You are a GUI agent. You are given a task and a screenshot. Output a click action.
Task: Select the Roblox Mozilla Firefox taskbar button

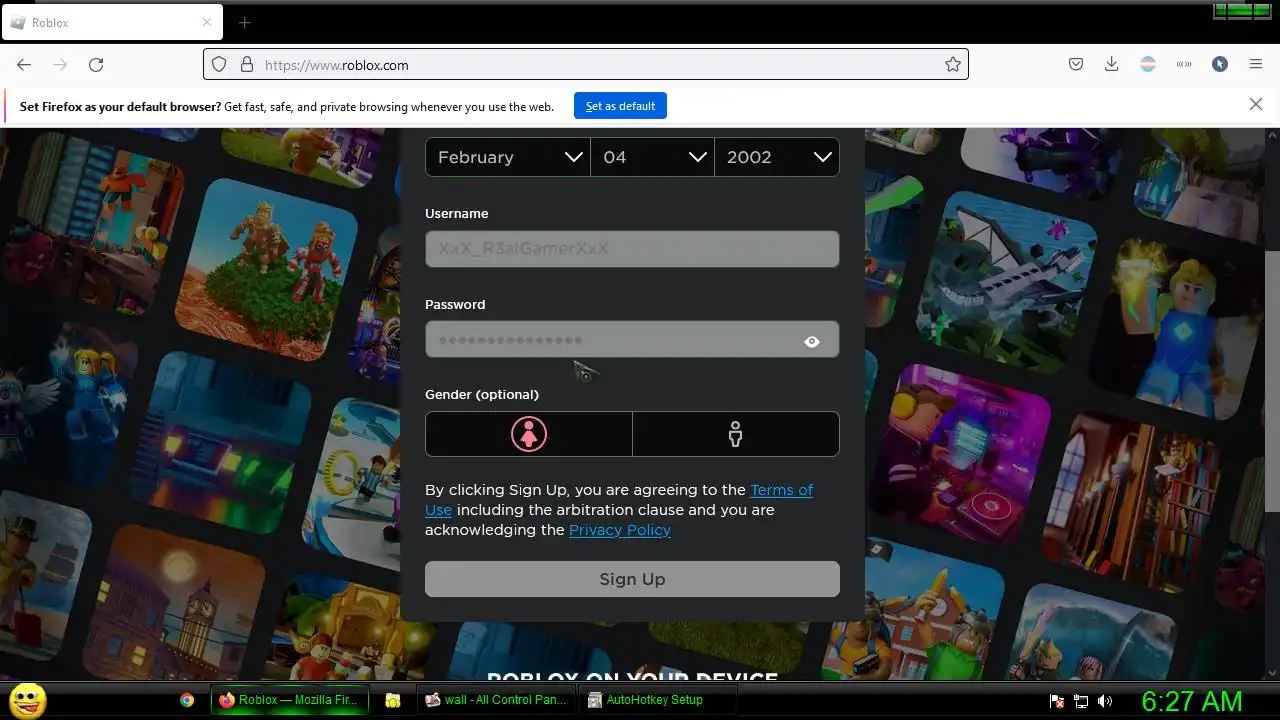290,700
